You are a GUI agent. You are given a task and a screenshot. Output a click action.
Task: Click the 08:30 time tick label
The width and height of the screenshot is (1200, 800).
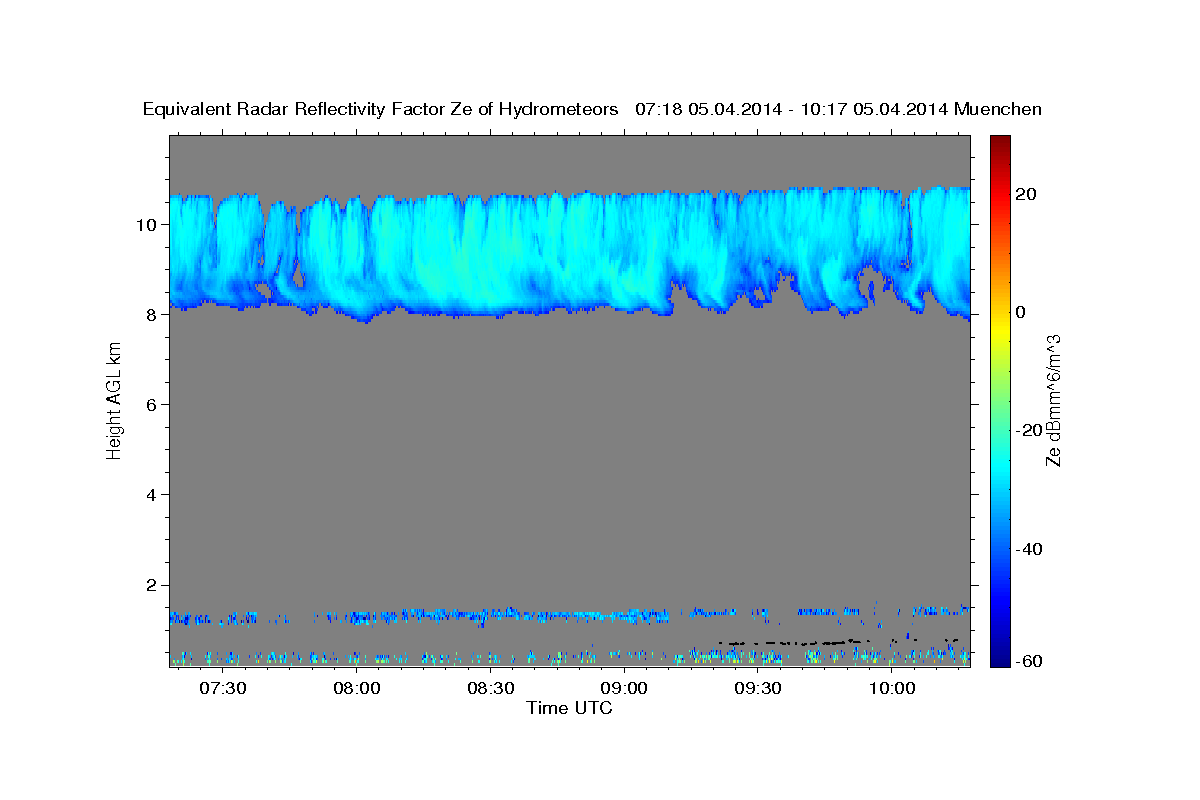pos(491,689)
